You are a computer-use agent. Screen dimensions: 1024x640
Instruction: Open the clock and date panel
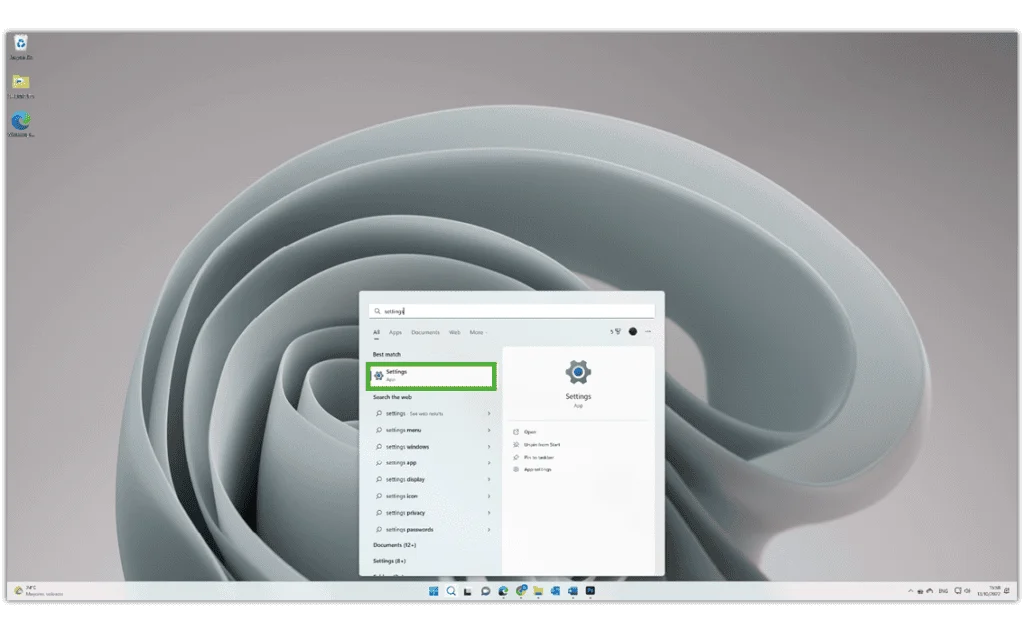(x=989, y=591)
